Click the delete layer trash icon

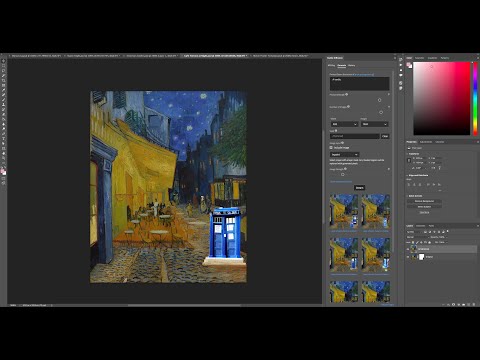pyautogui.click(x=474, y=305)
